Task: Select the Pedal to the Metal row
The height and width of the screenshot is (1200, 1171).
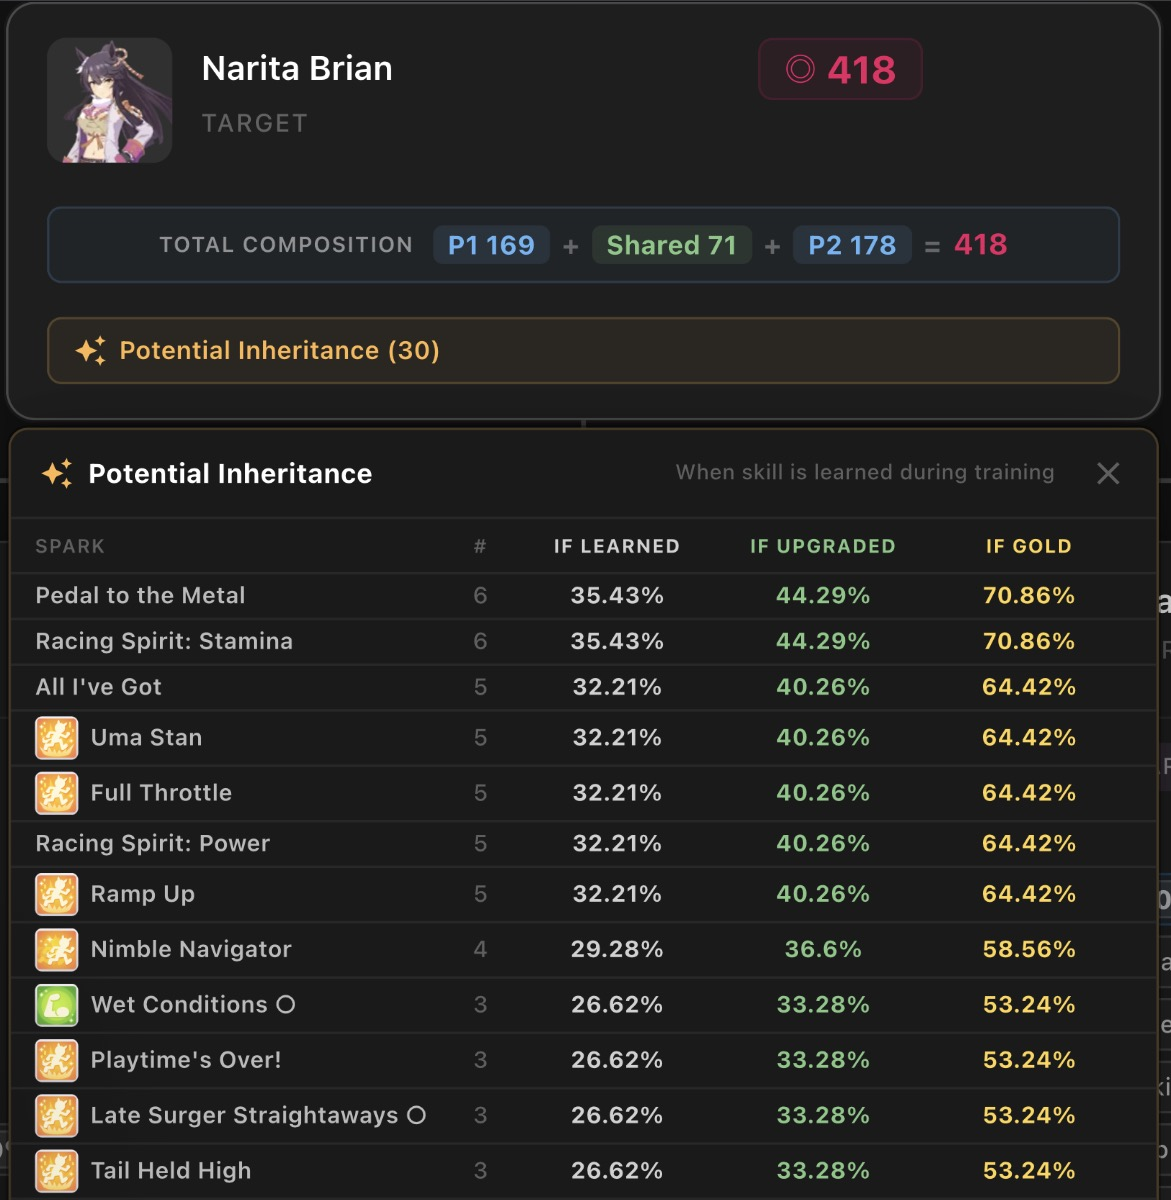Action: click(x=583, y=596)
